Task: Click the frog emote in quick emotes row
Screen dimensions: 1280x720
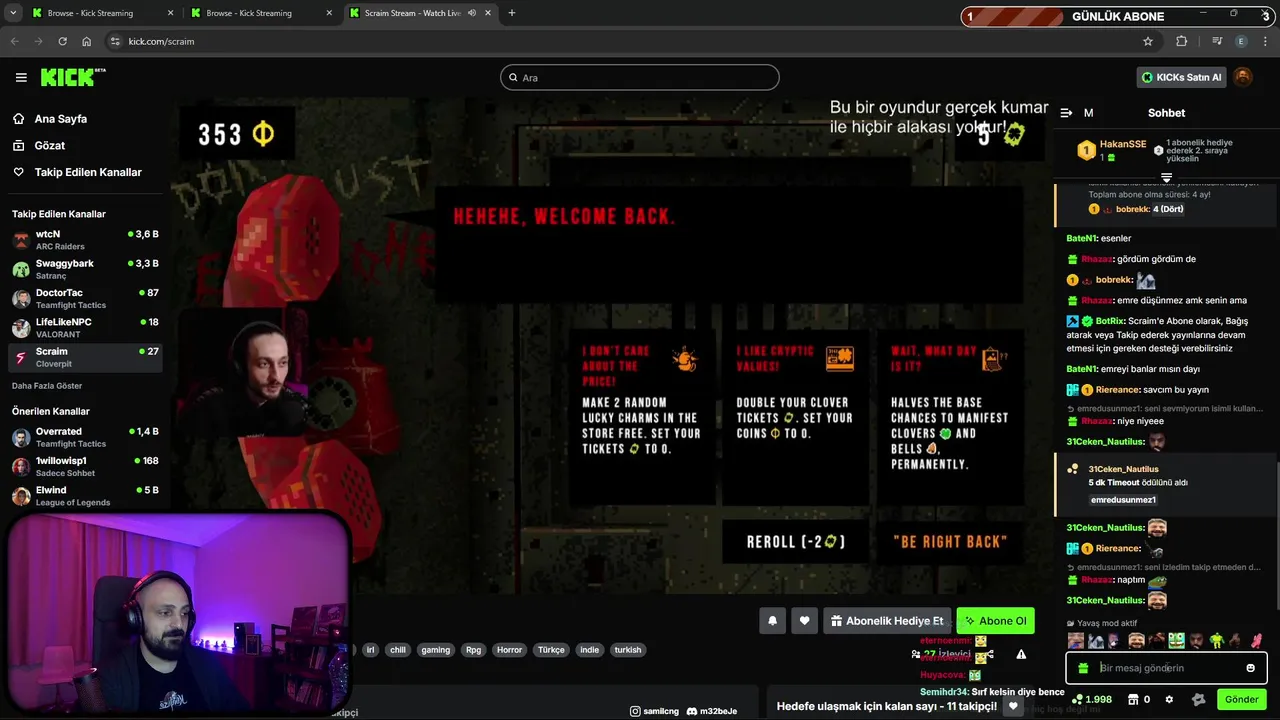Action: [x=1176, y=640]
